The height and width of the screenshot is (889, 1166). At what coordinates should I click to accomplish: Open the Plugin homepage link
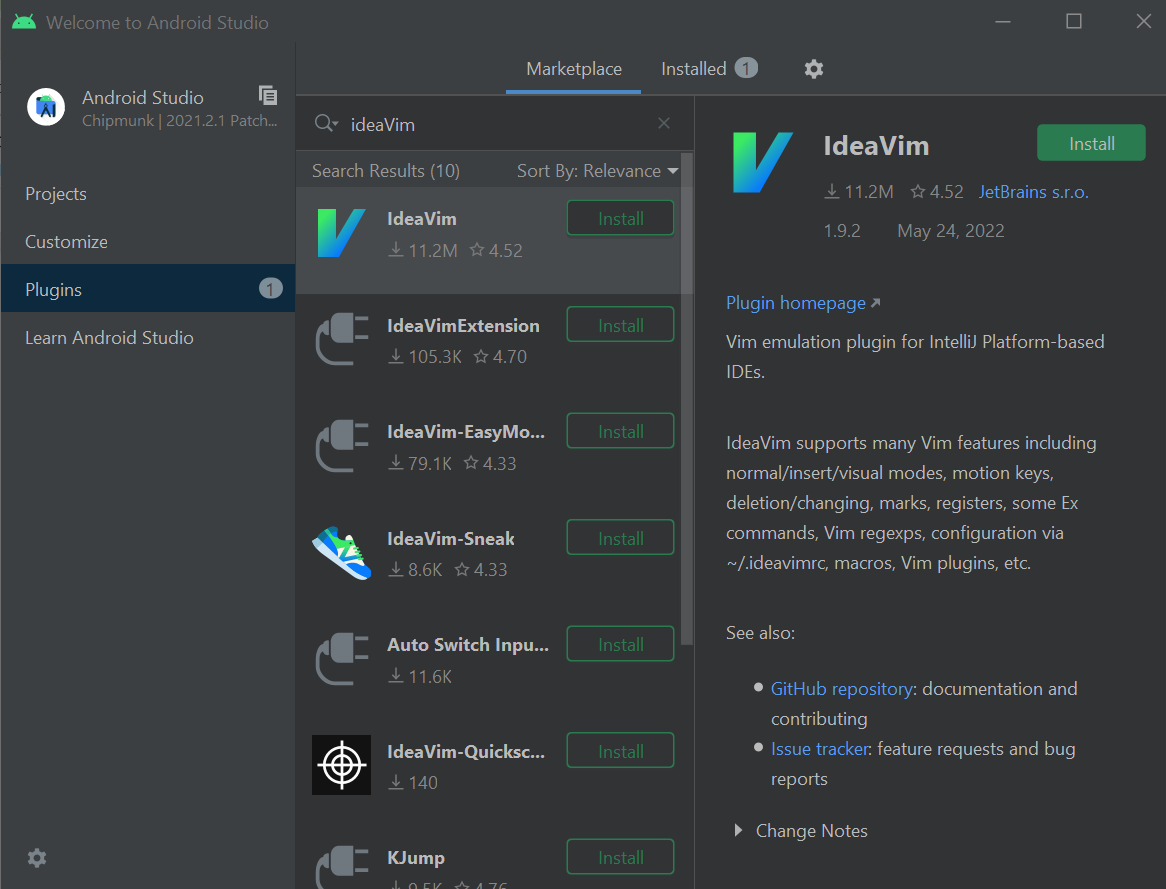pyautogui.click(x=795, y=303)
